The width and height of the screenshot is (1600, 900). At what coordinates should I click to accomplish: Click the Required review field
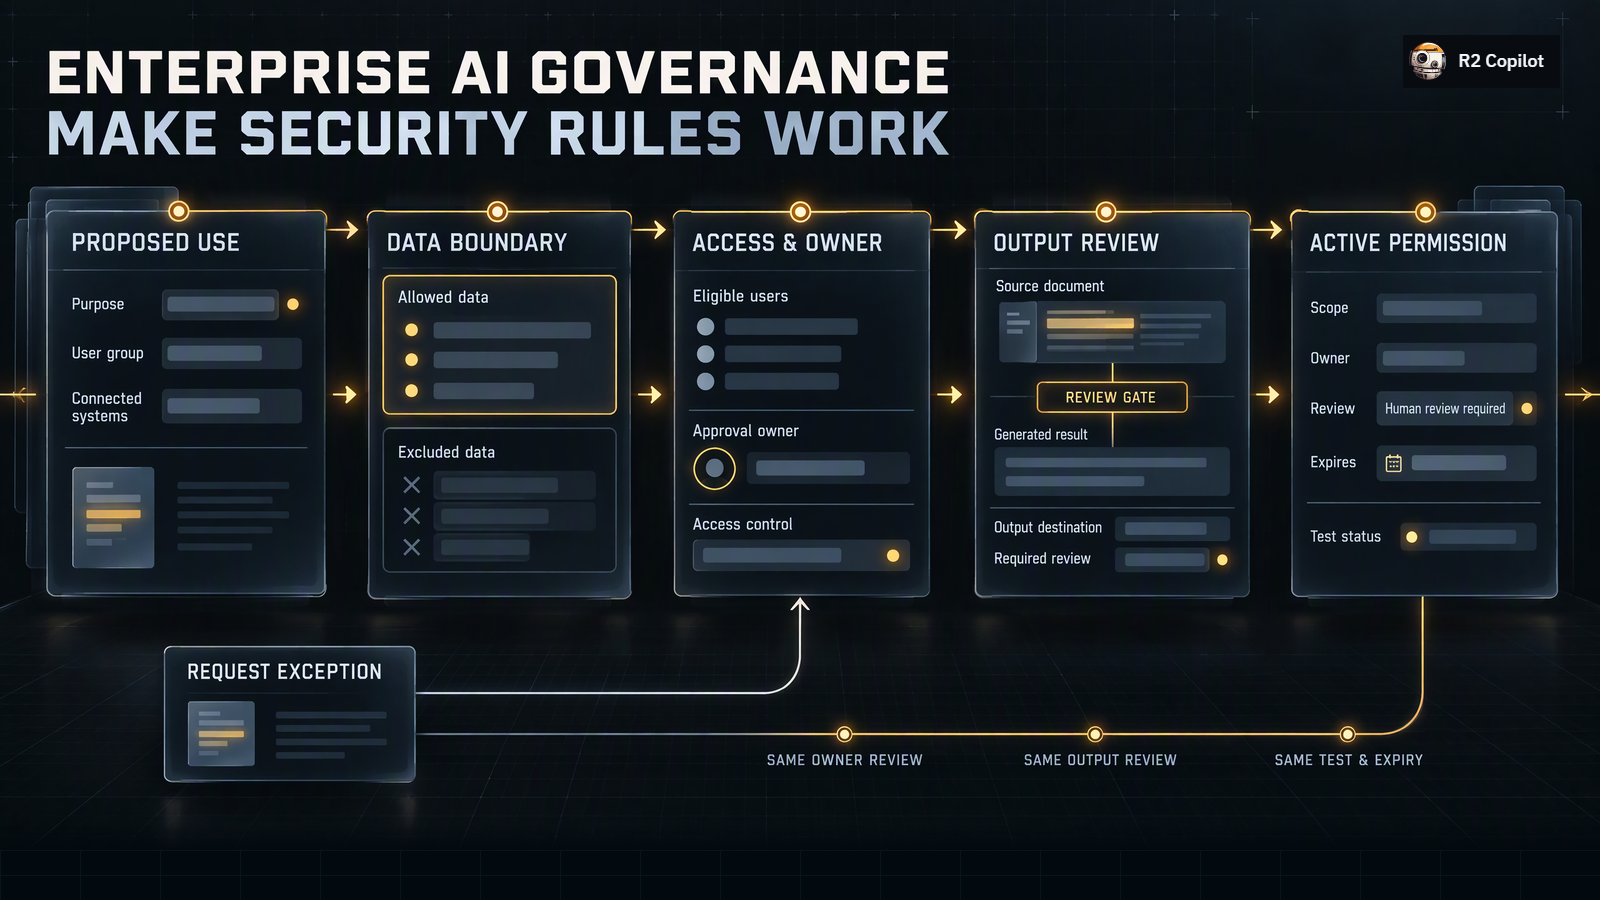[1161, 559]
